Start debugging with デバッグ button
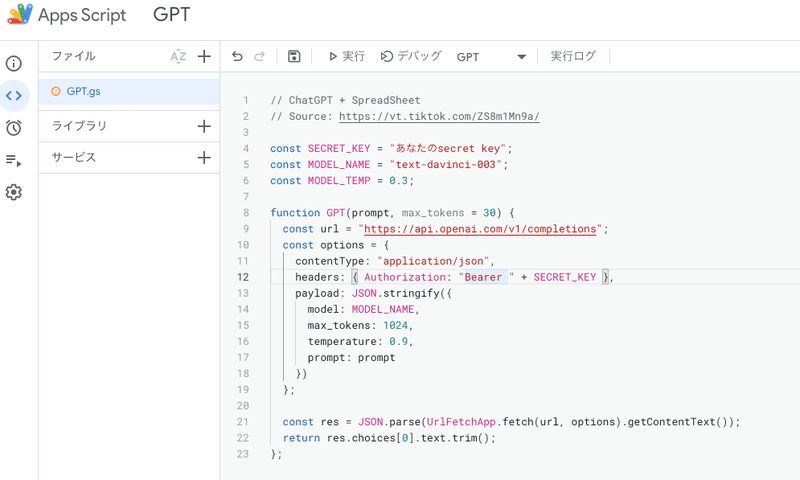This screenshot has width=800, height=480. tap(411, 56)
